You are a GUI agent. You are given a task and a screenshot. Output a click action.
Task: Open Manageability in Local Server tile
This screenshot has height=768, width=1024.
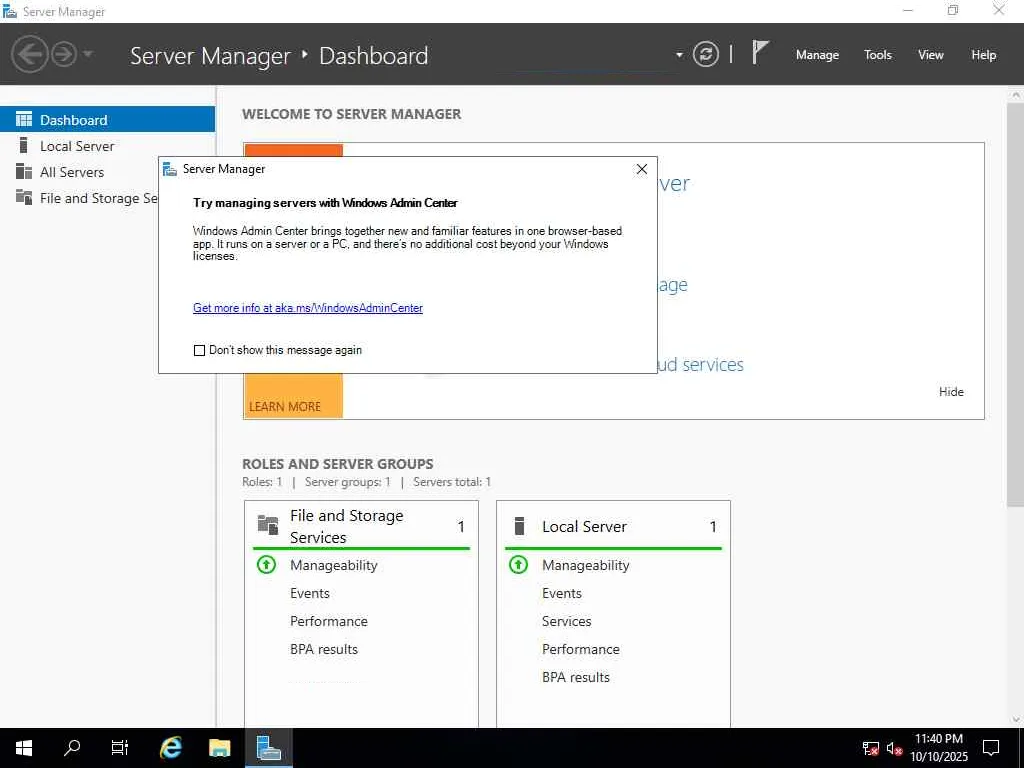click(585, 565)
